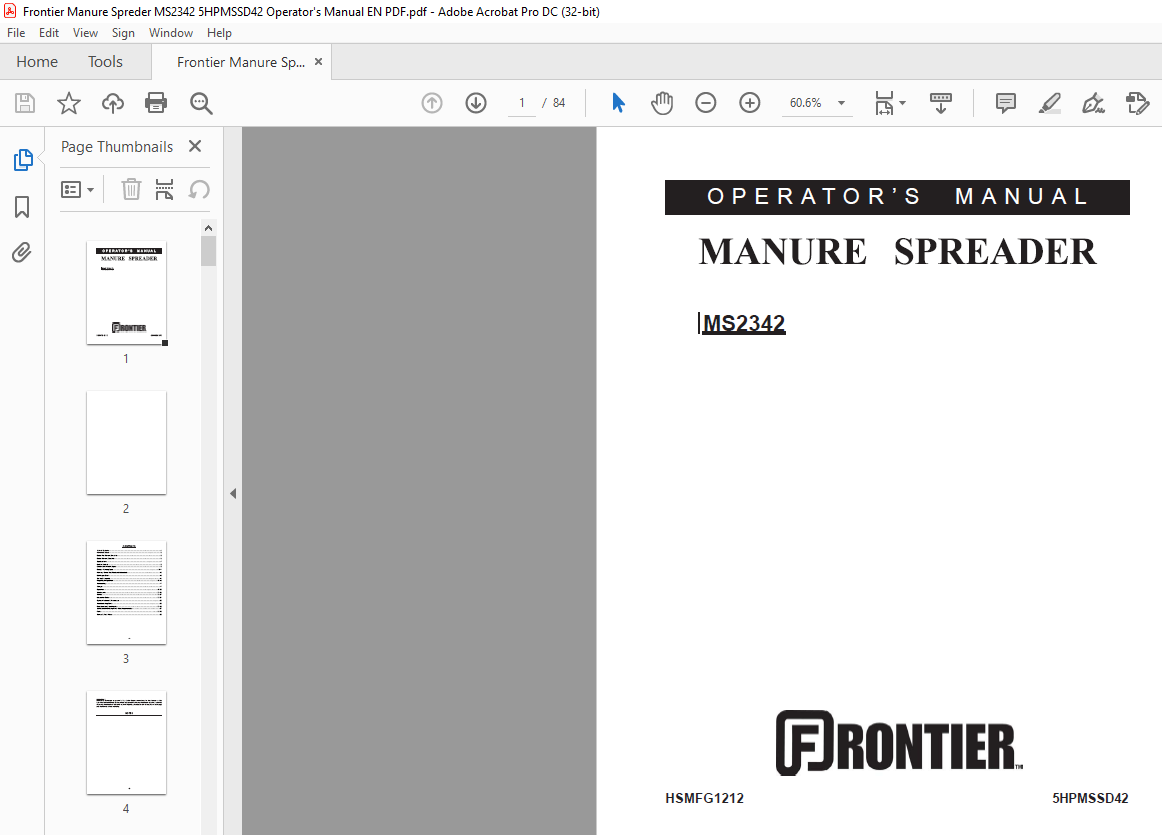Add a comment sticky note
This screenshot has height=835, width=1162.
pyautogui.click(x=1006, y=103)
